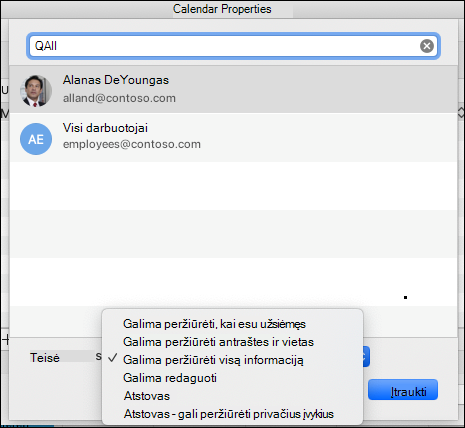Select Visi darbuotojai in the results

point(233,137)
